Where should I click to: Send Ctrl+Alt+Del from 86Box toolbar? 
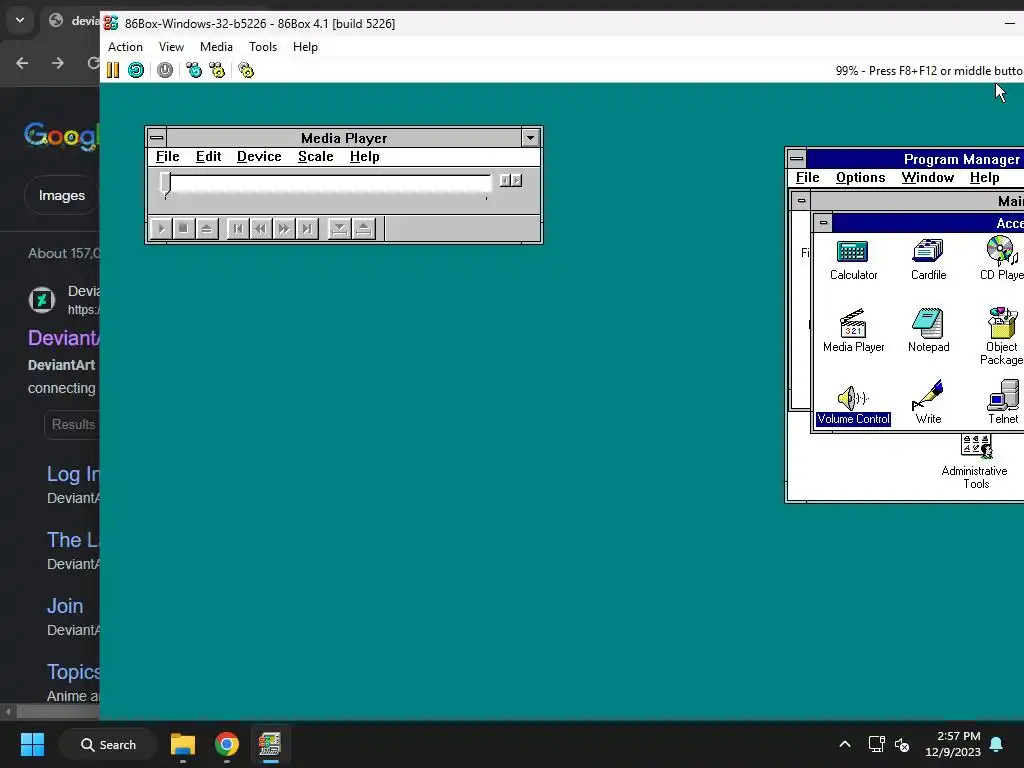pyautogui.click(x=194, y=70)
